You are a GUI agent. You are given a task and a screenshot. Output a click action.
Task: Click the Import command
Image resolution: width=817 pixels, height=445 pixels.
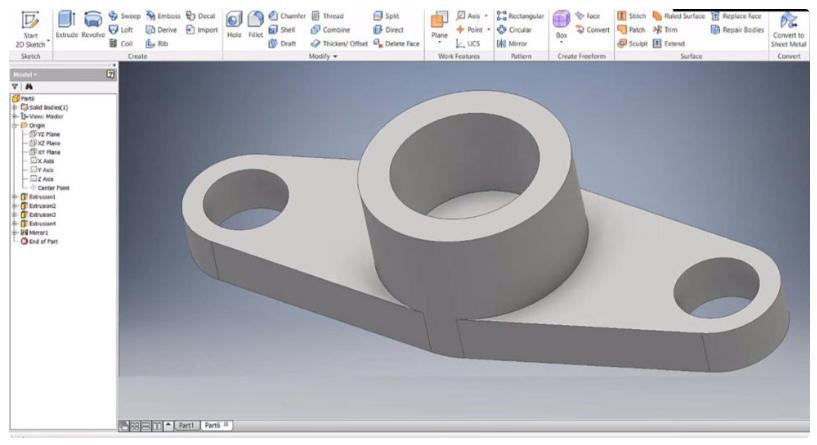(202, 30)
